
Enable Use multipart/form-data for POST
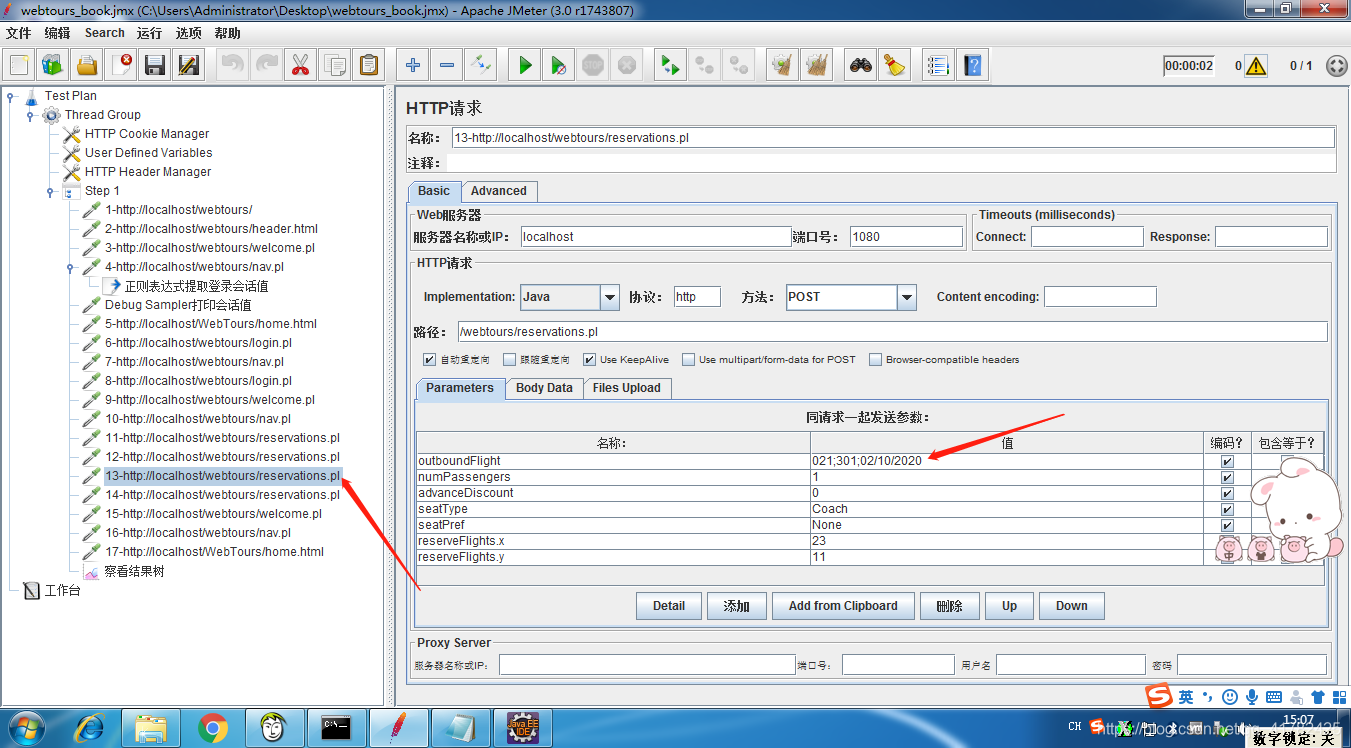[688, 360]
